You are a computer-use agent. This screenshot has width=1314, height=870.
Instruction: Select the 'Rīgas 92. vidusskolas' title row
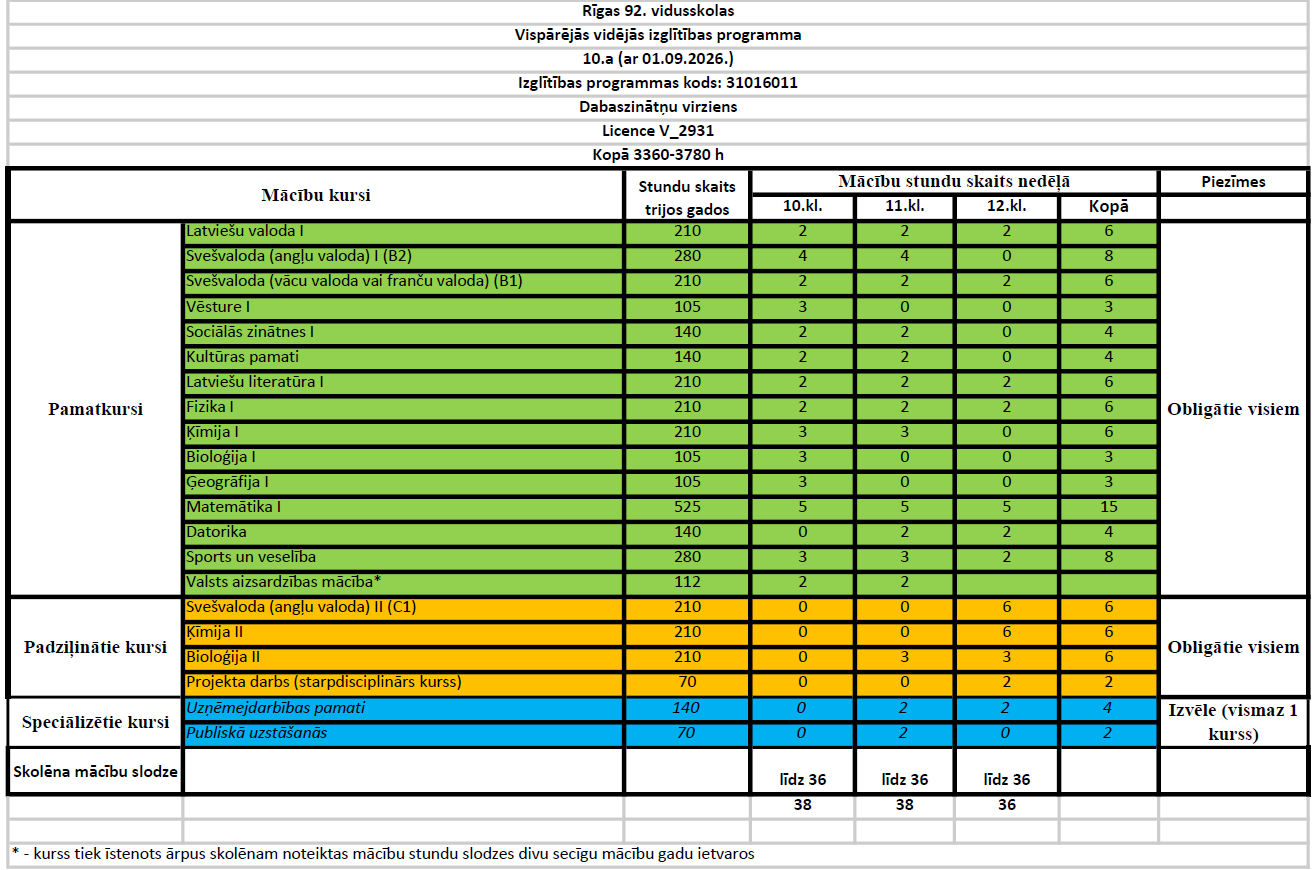coord(658,12)
